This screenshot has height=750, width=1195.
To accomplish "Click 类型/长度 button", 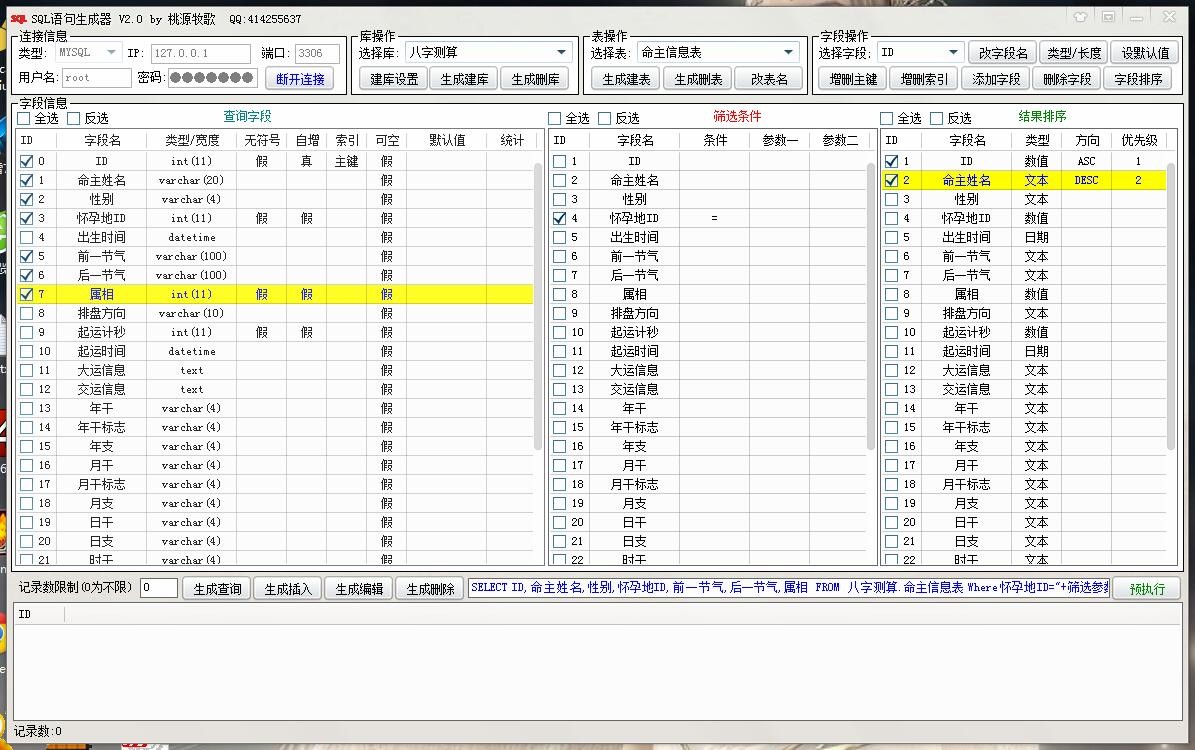I will (1074, 53).
